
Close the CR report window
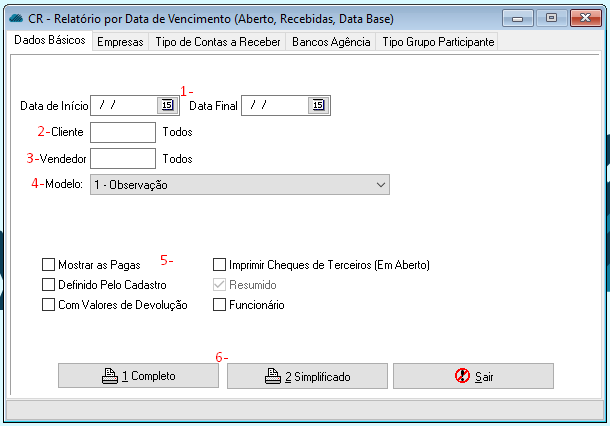[585, 18]
